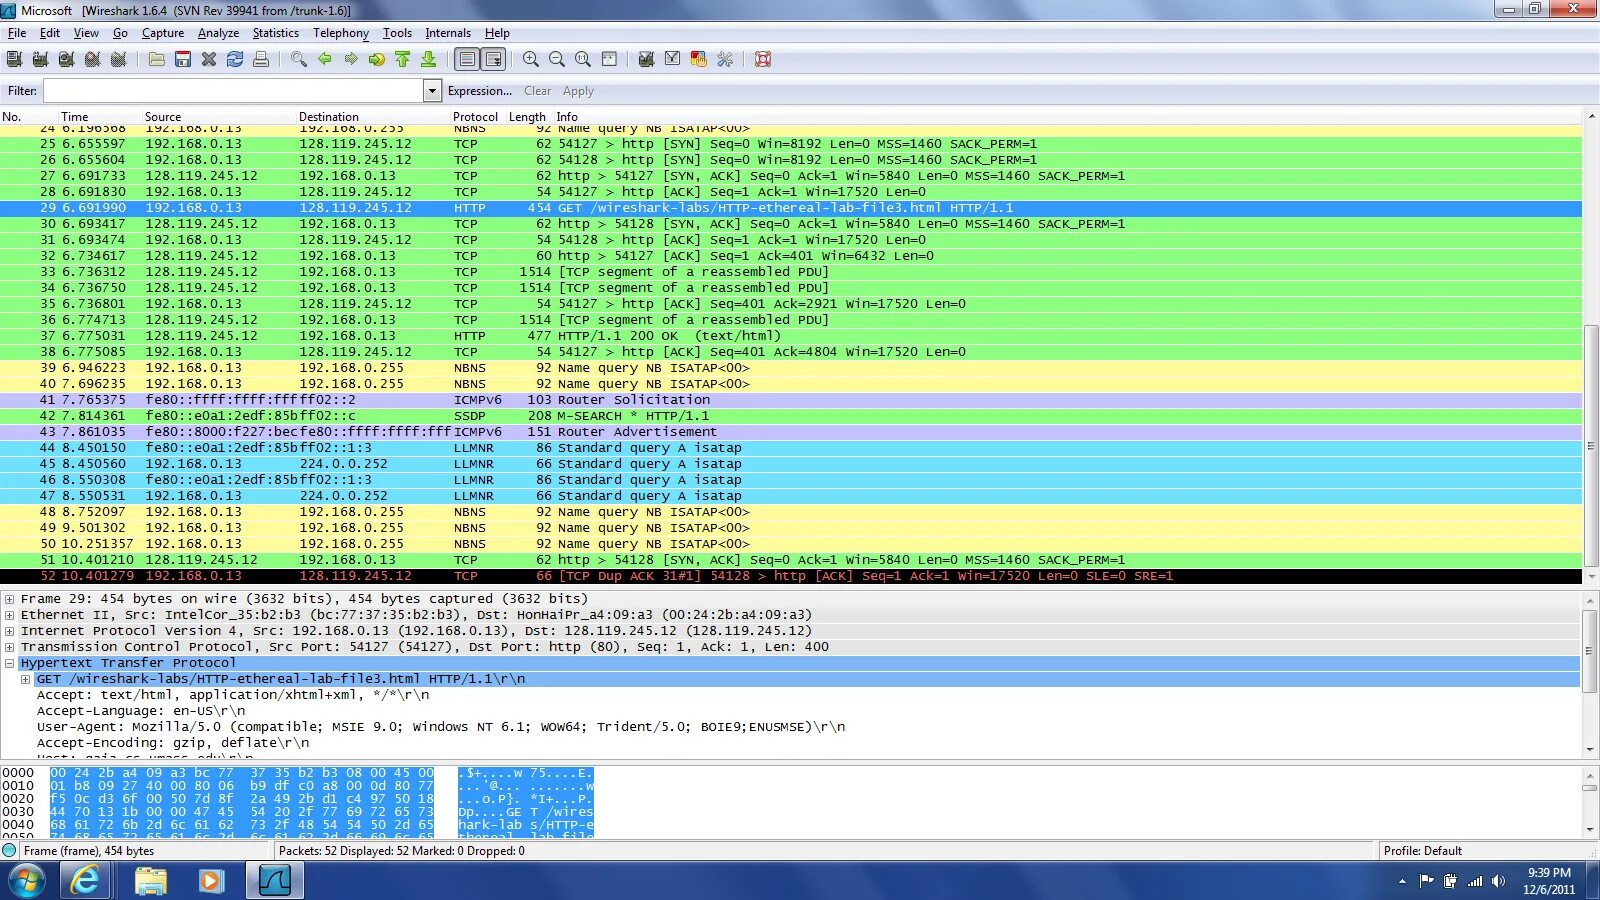Viewport: 1600px width, 900px height.
Task: Open the Telephony menu
Action: 341,33
